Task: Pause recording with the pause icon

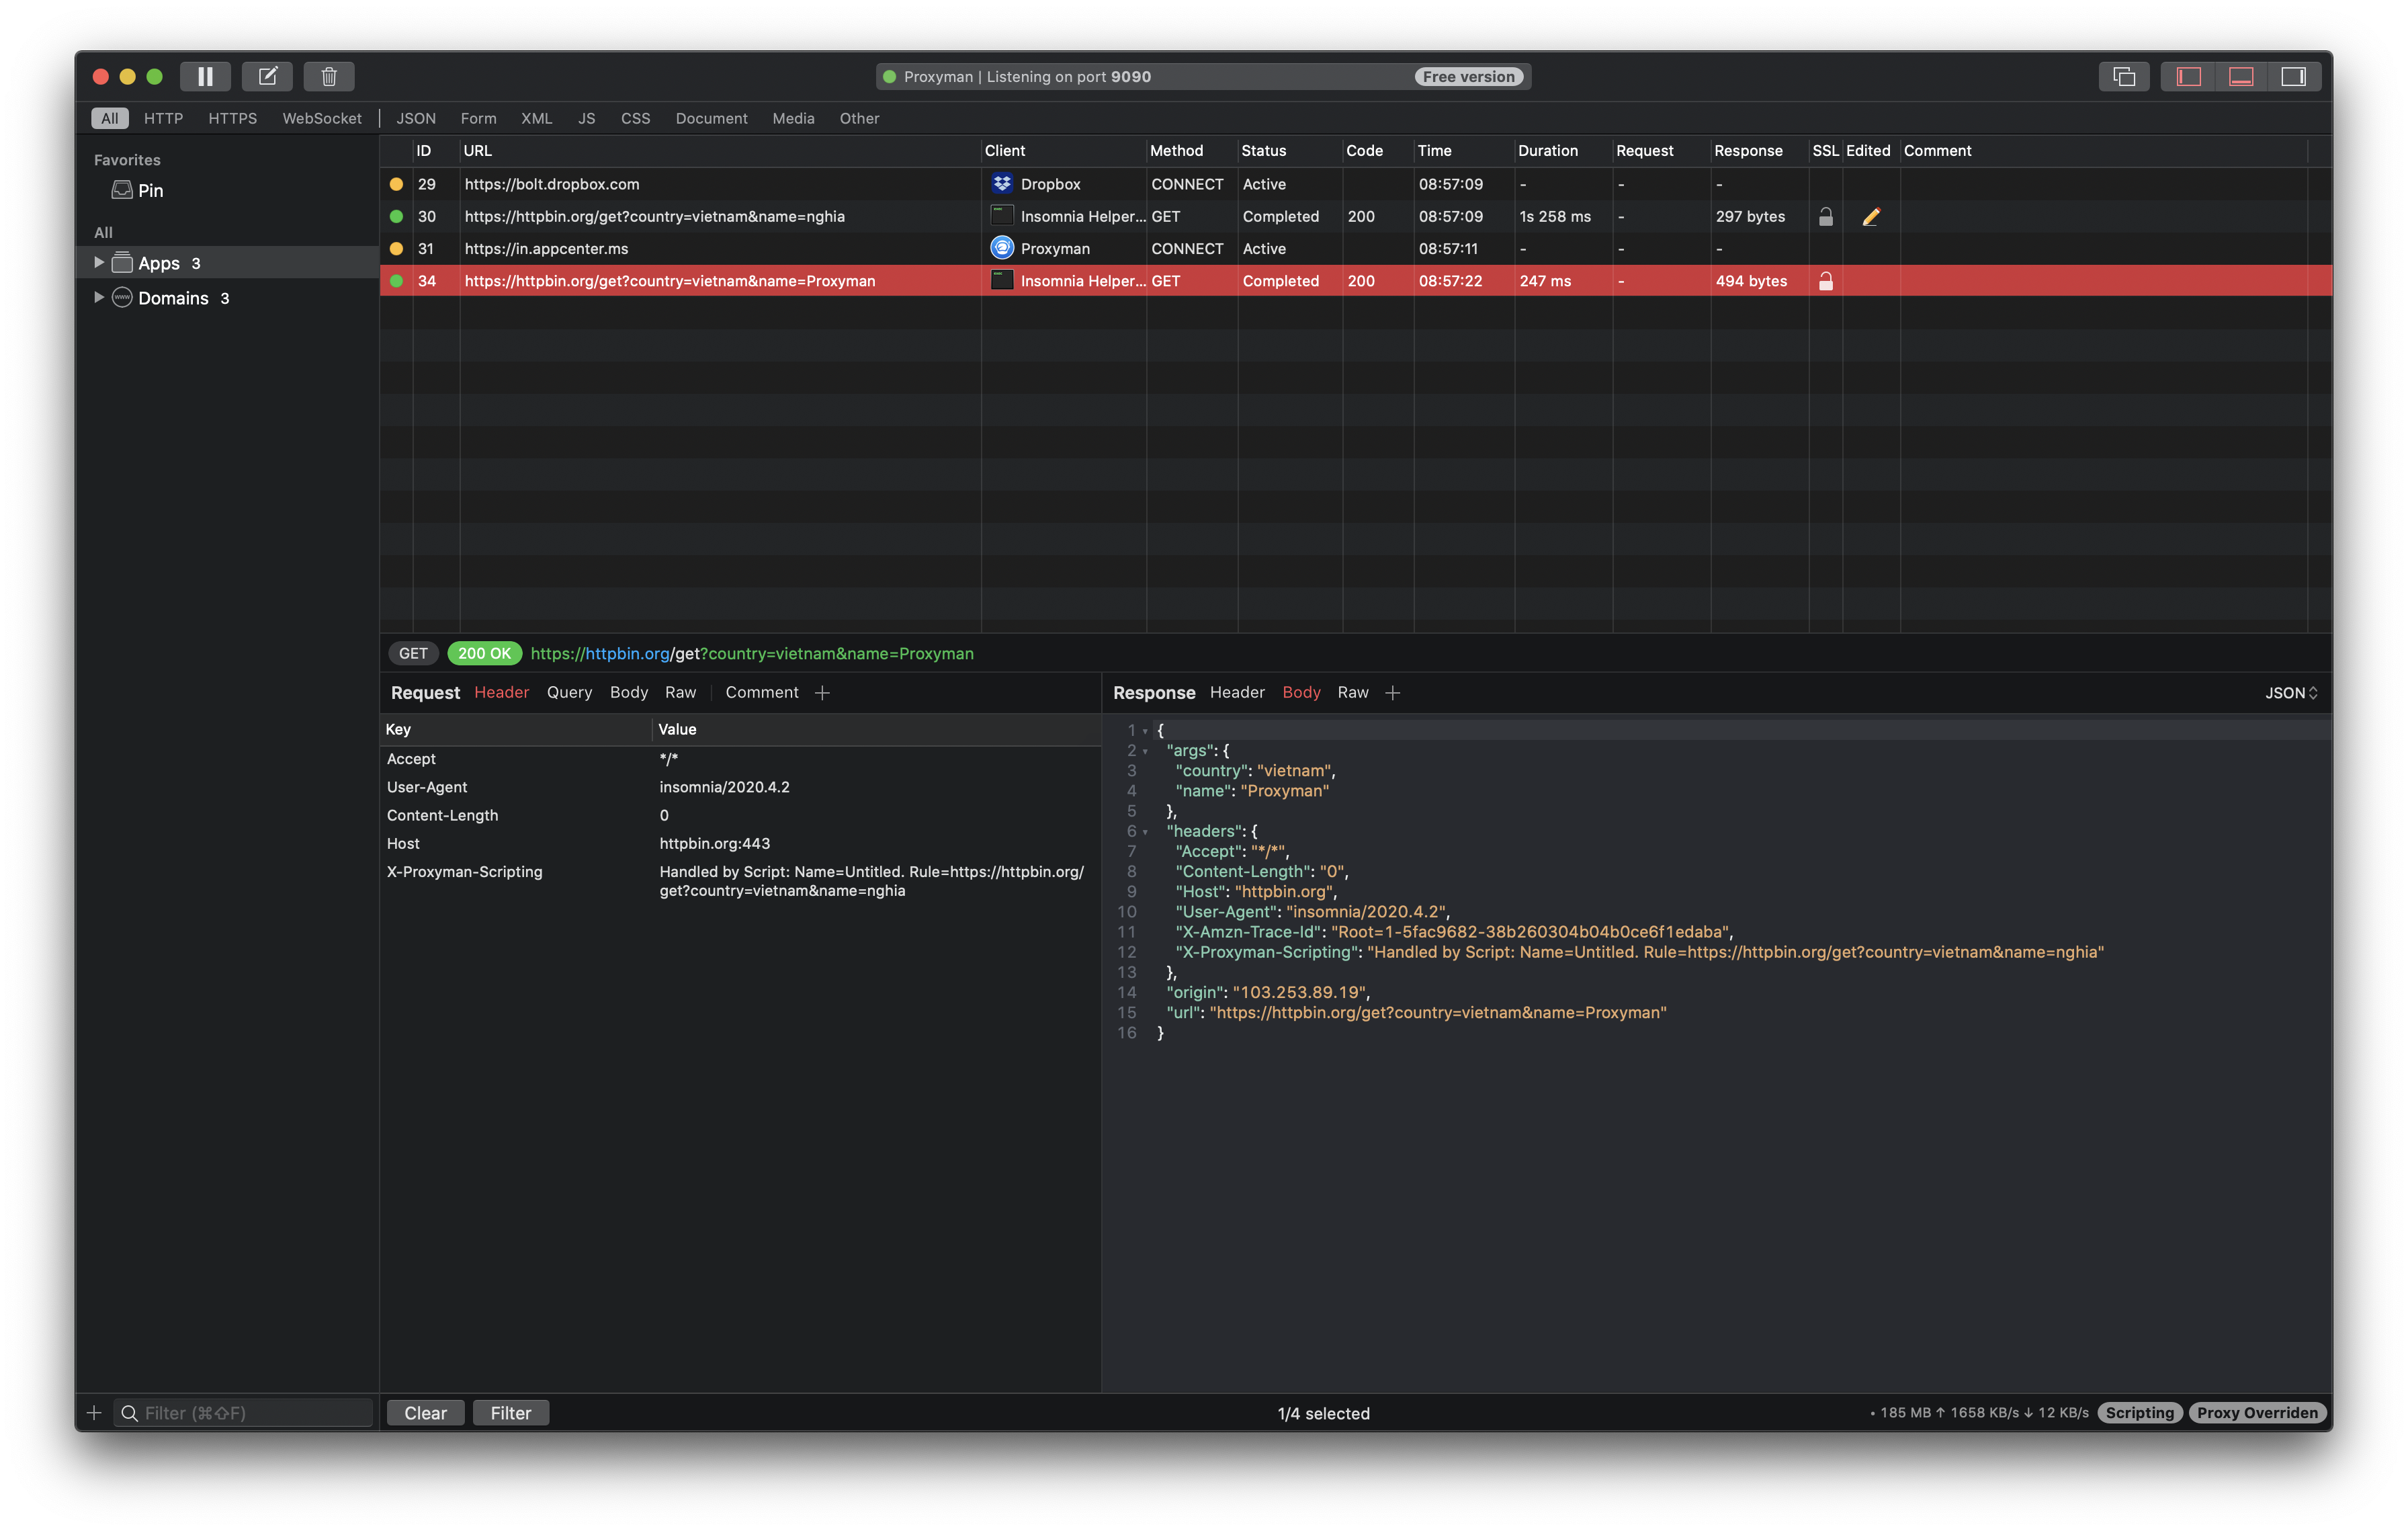Action: pos(205,76)
